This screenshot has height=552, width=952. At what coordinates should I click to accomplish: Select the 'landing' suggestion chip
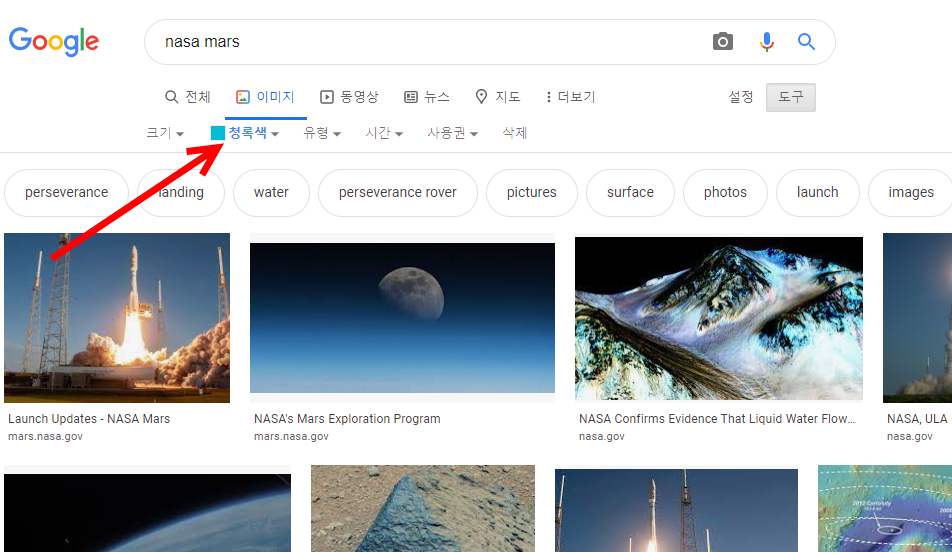pos(181,193)
